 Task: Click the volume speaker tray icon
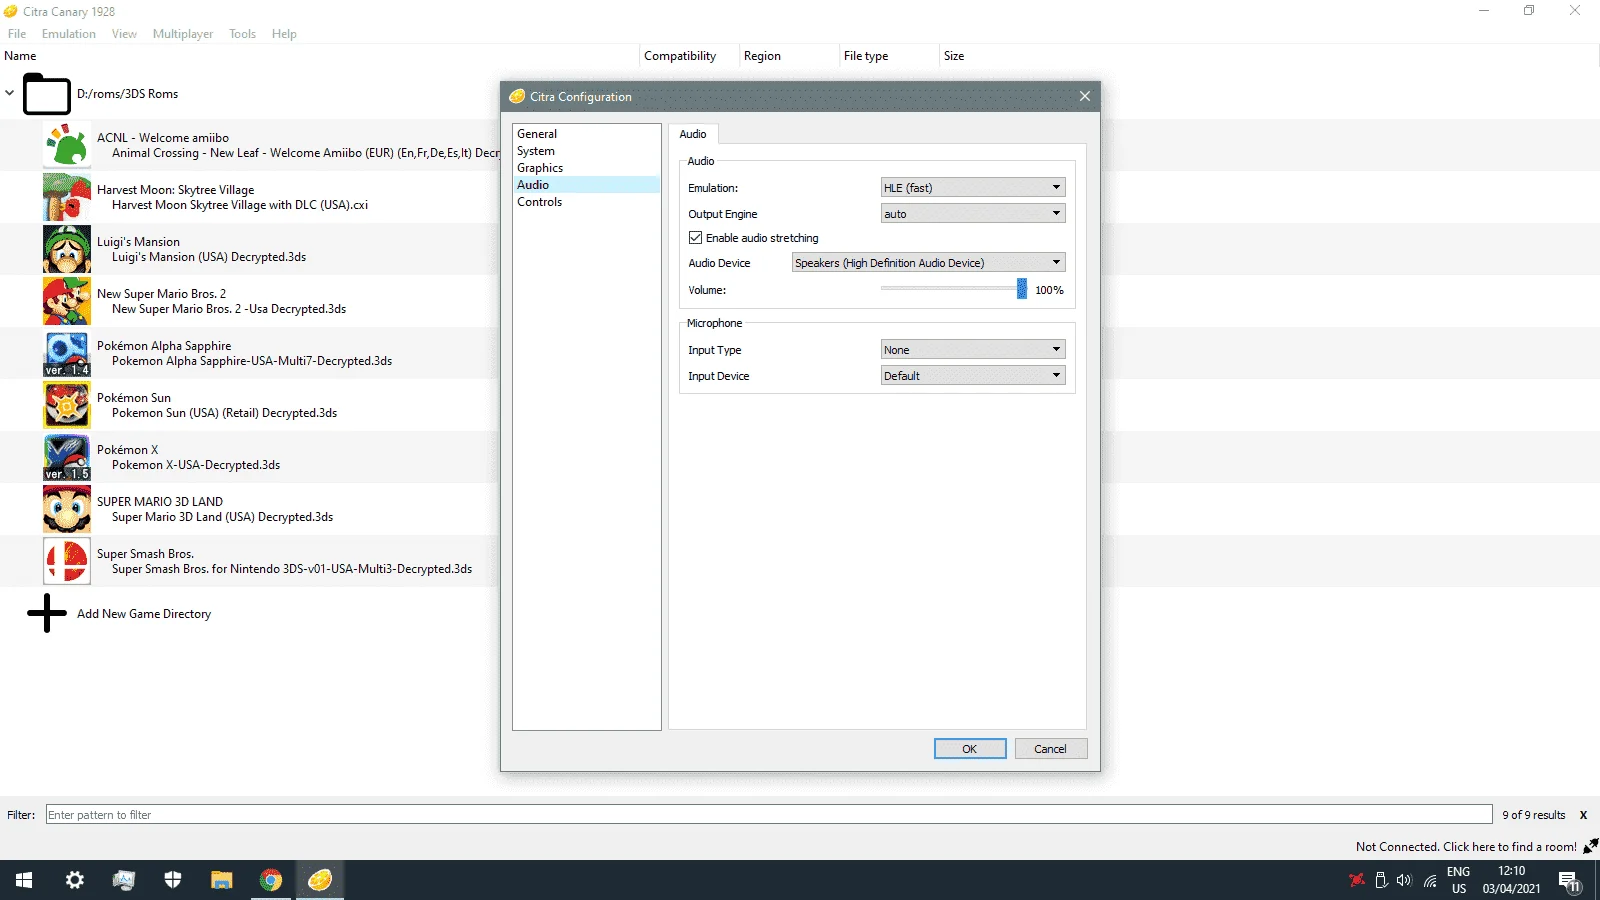(x=1404, y=880)
